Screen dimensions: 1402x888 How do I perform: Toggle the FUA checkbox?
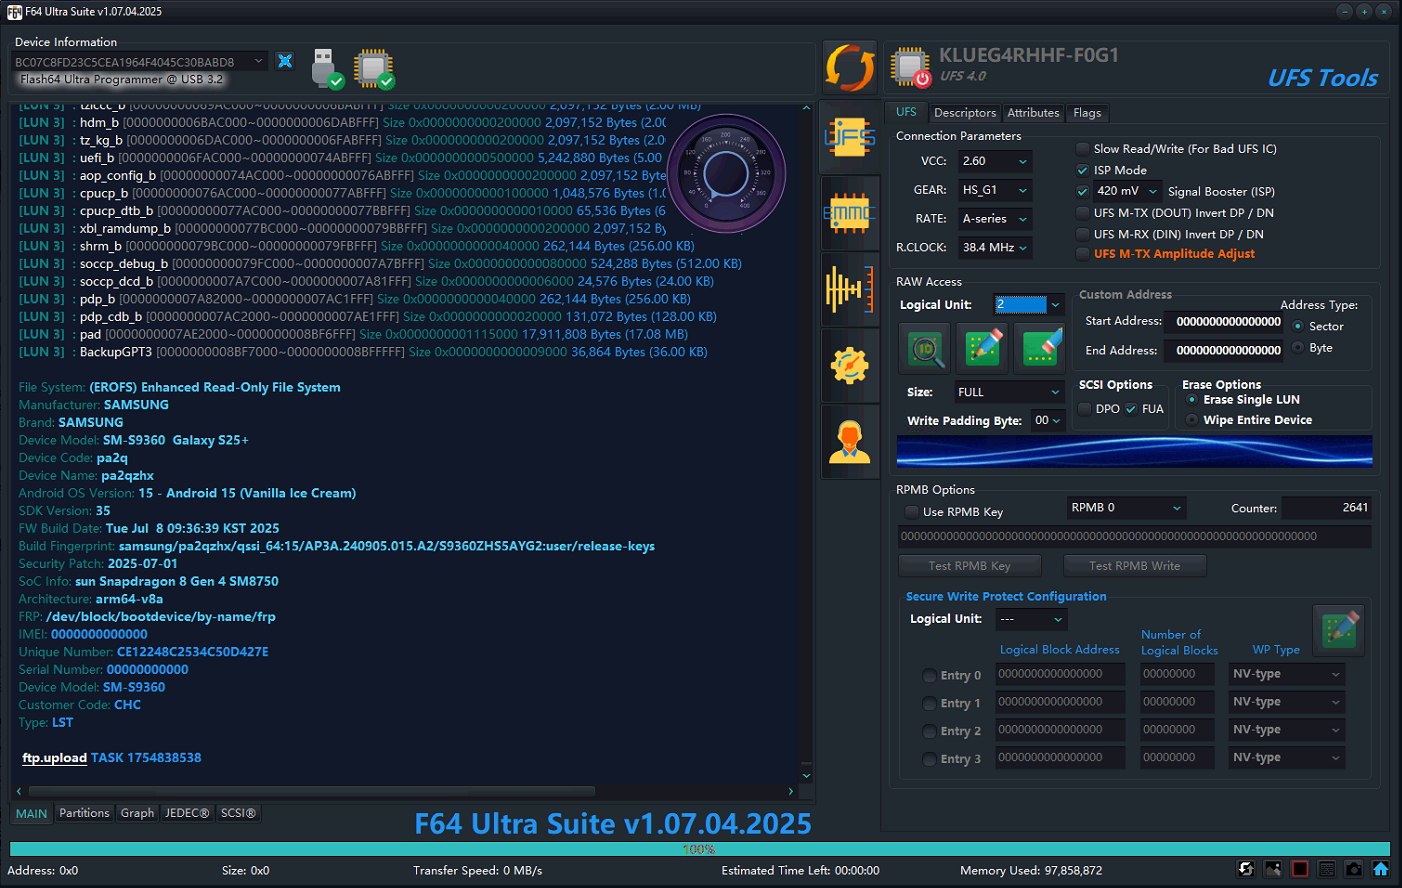coord(1131,409)
